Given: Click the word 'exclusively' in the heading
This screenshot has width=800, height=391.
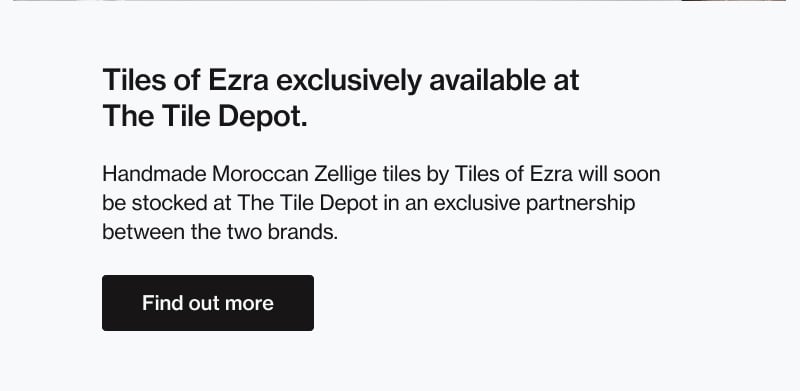Looking at the screenshot, I should [348, 81].
